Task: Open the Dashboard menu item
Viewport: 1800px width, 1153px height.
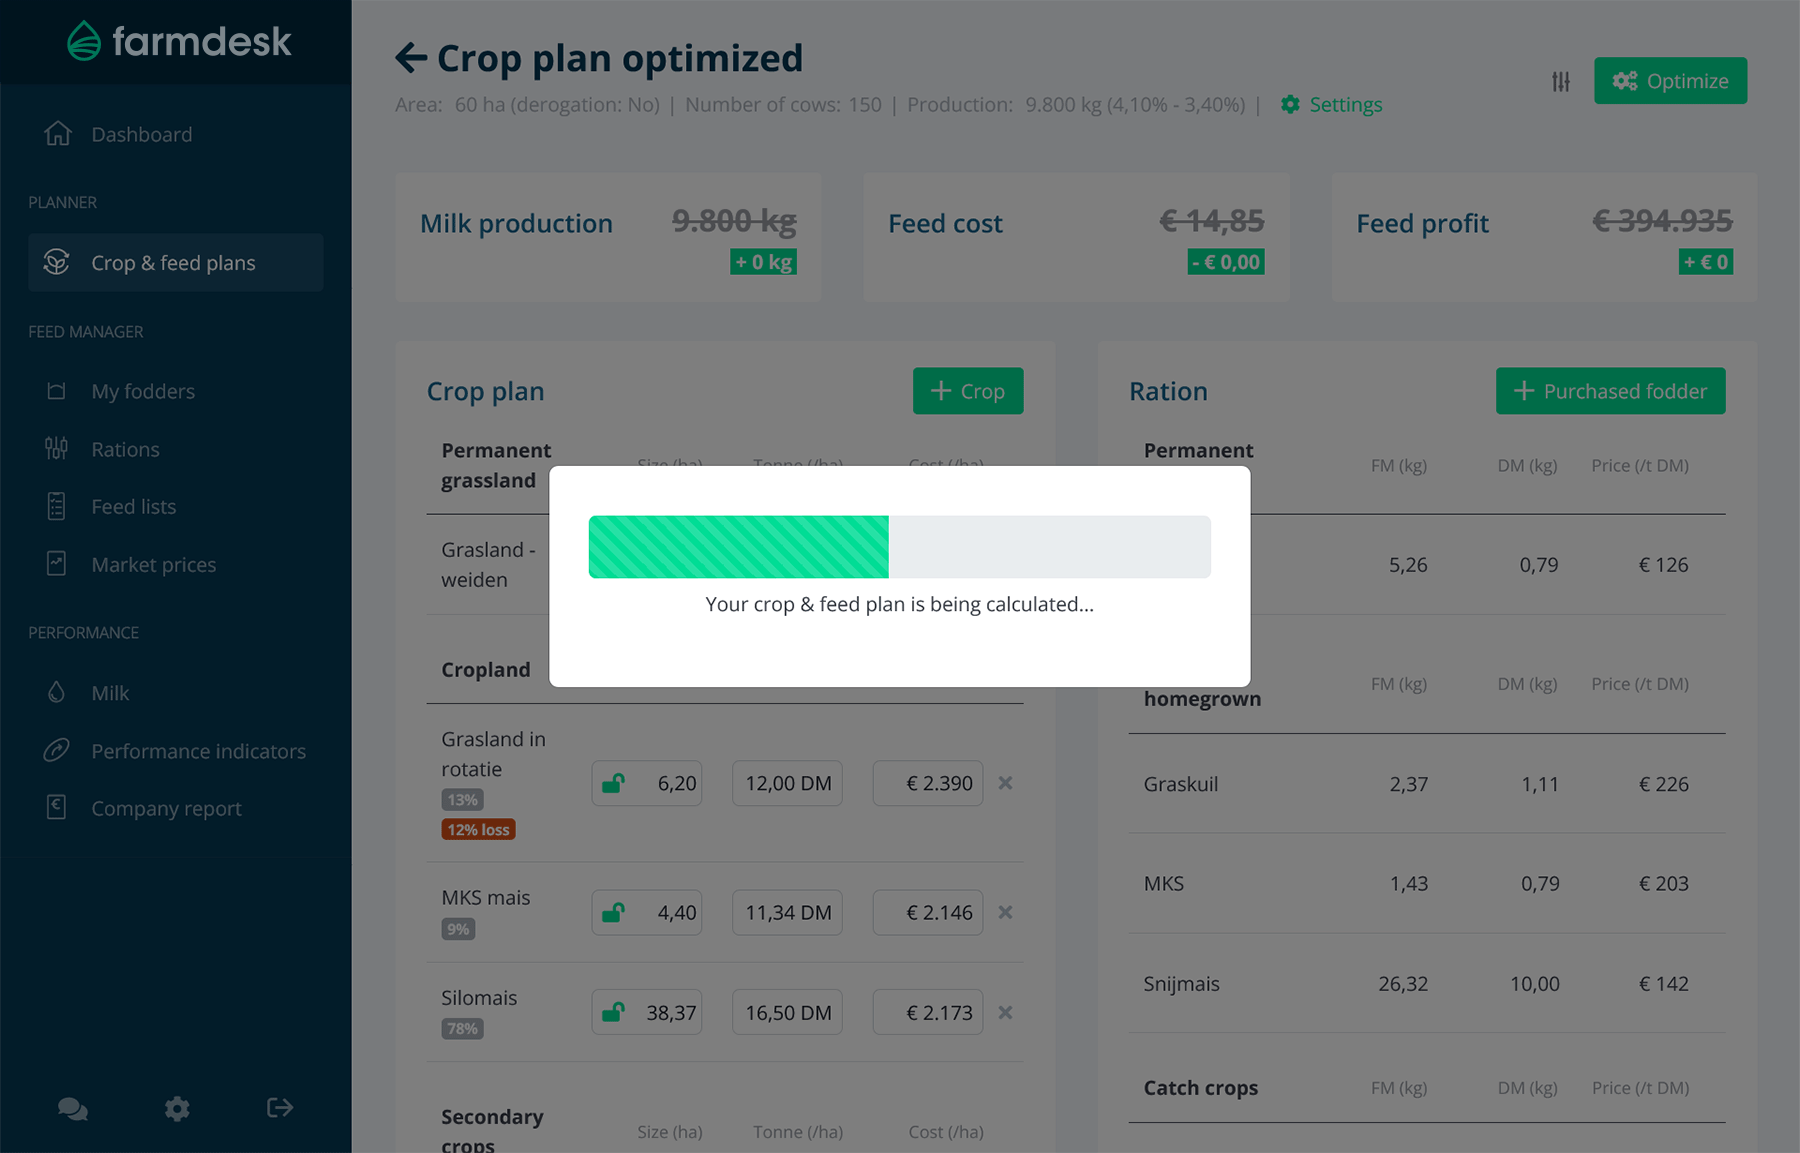Action: (141, 134)
